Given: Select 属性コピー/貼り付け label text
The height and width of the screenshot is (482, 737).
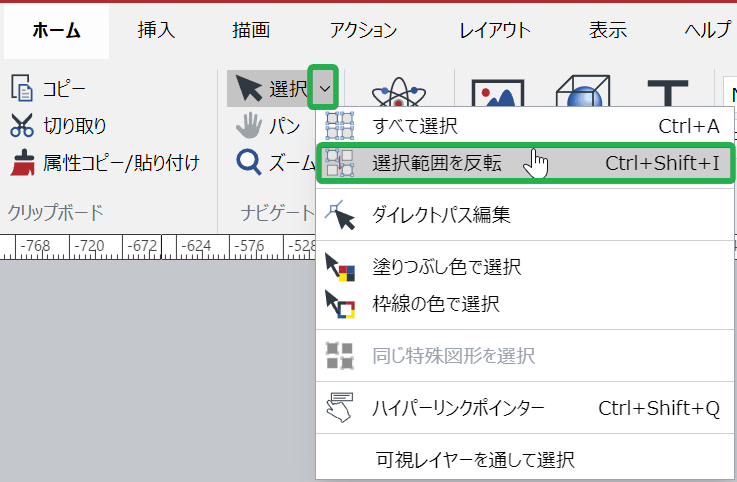Looking at the screenshot, I should tap(121, 163).
